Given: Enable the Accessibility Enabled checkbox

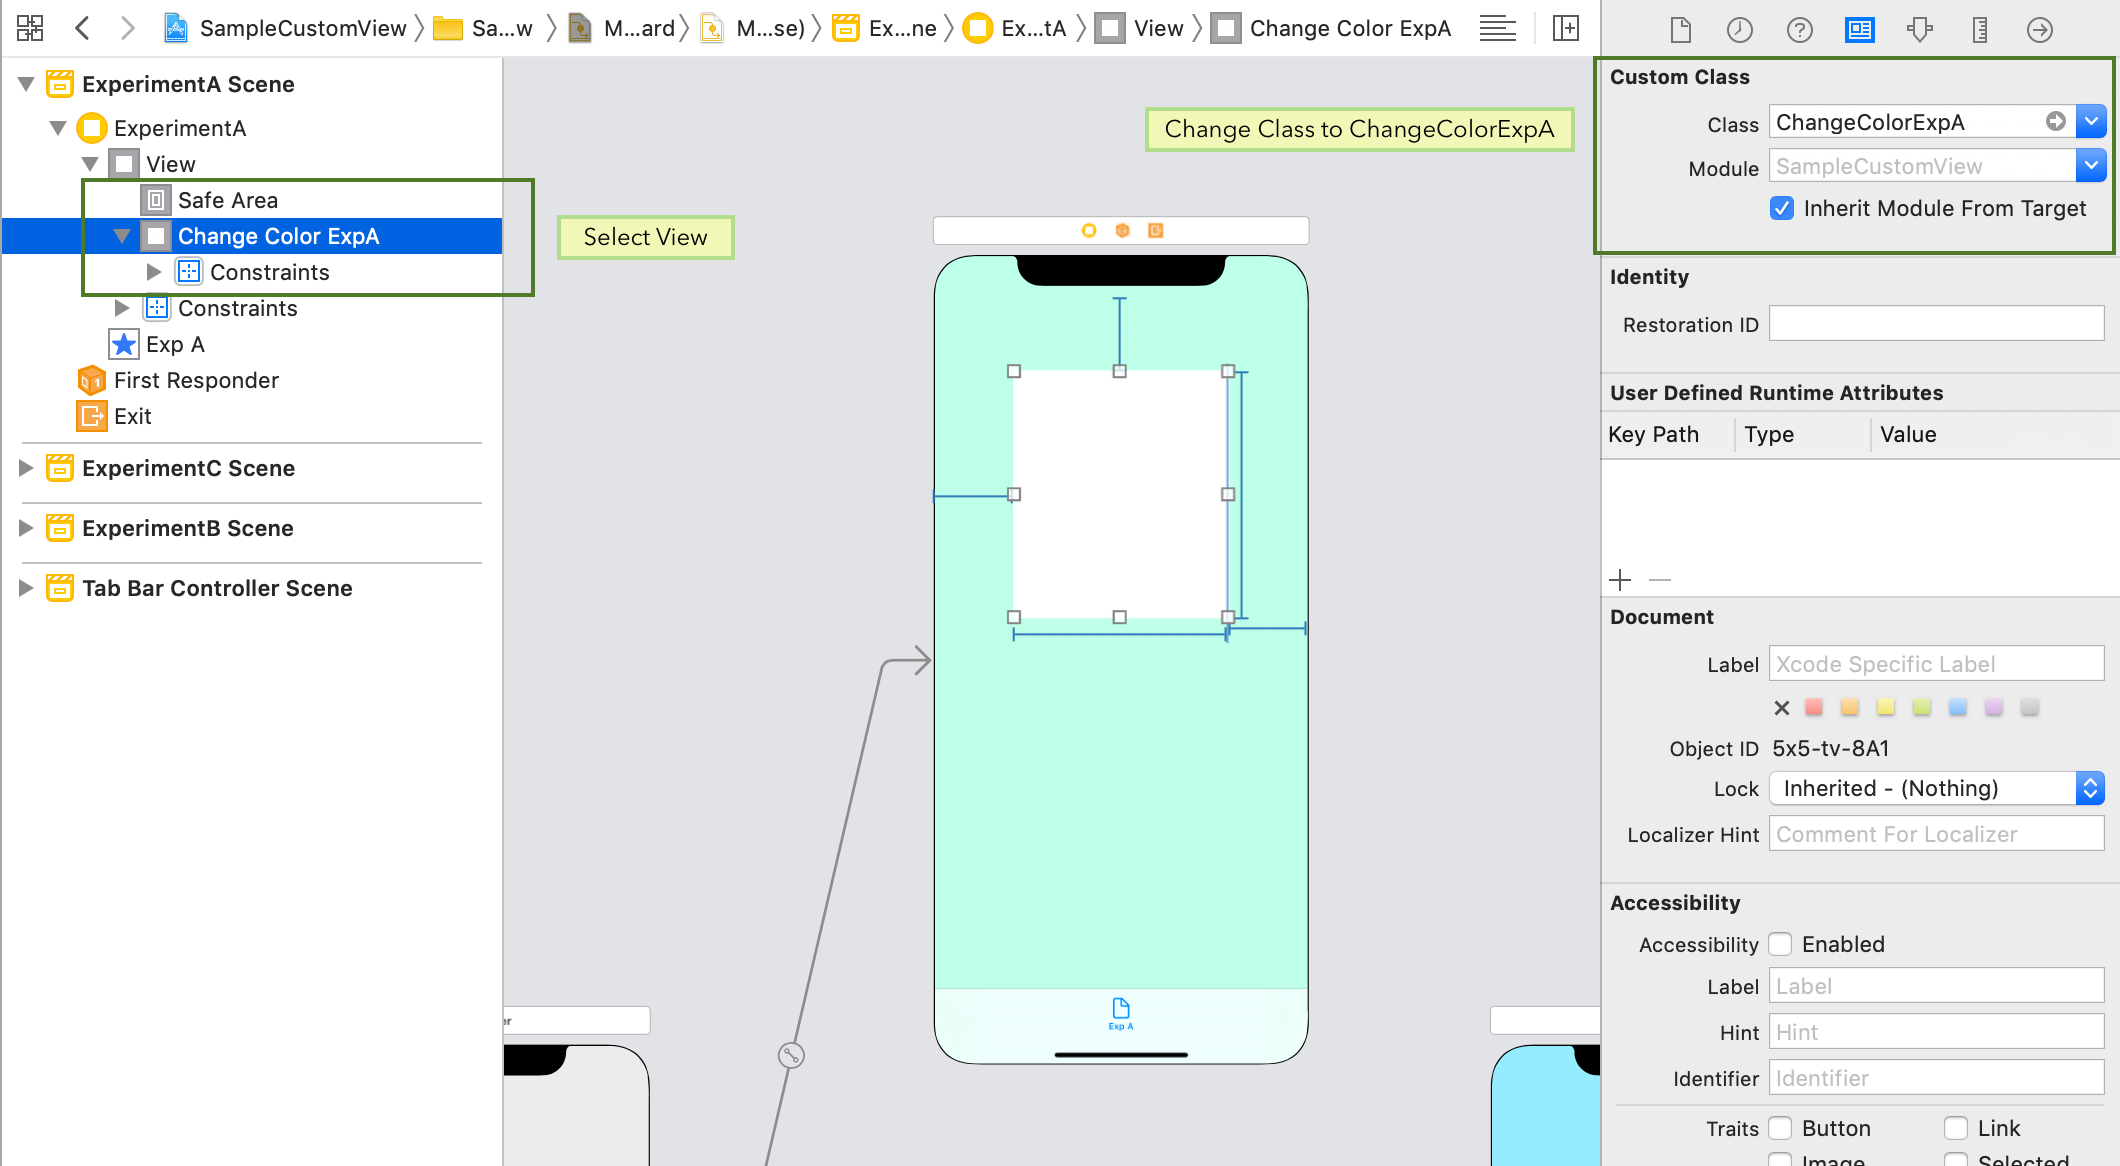Looking at the screenshot, I should [1780, 943].
